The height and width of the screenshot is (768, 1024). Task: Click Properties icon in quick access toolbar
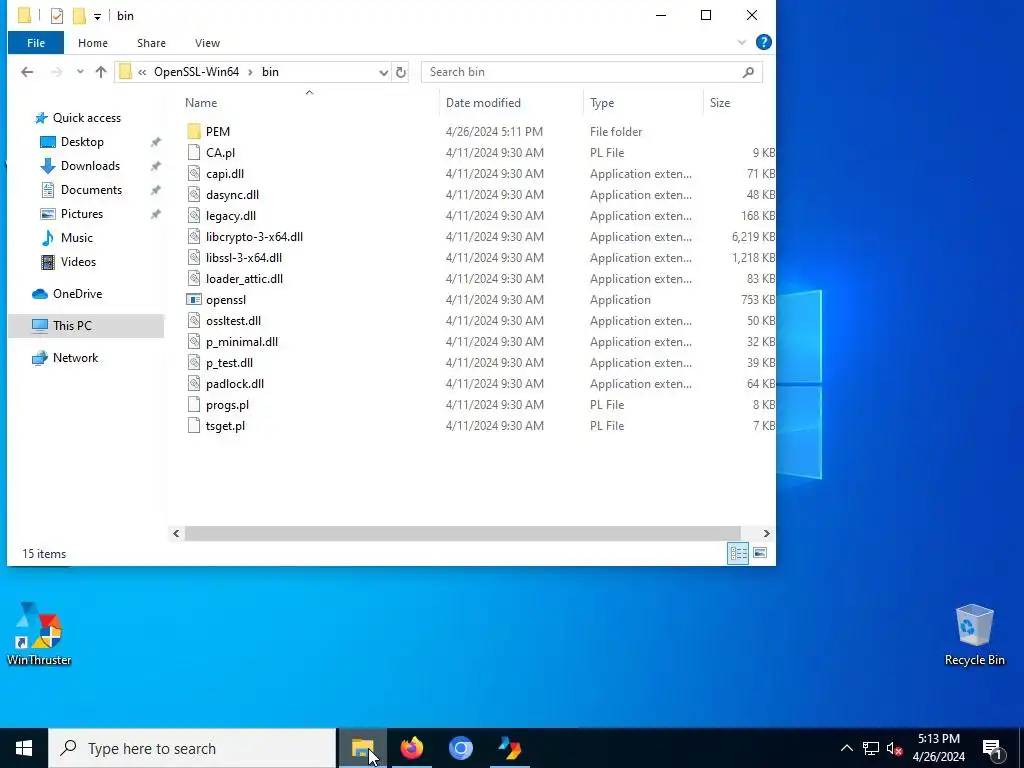[57, 16]
